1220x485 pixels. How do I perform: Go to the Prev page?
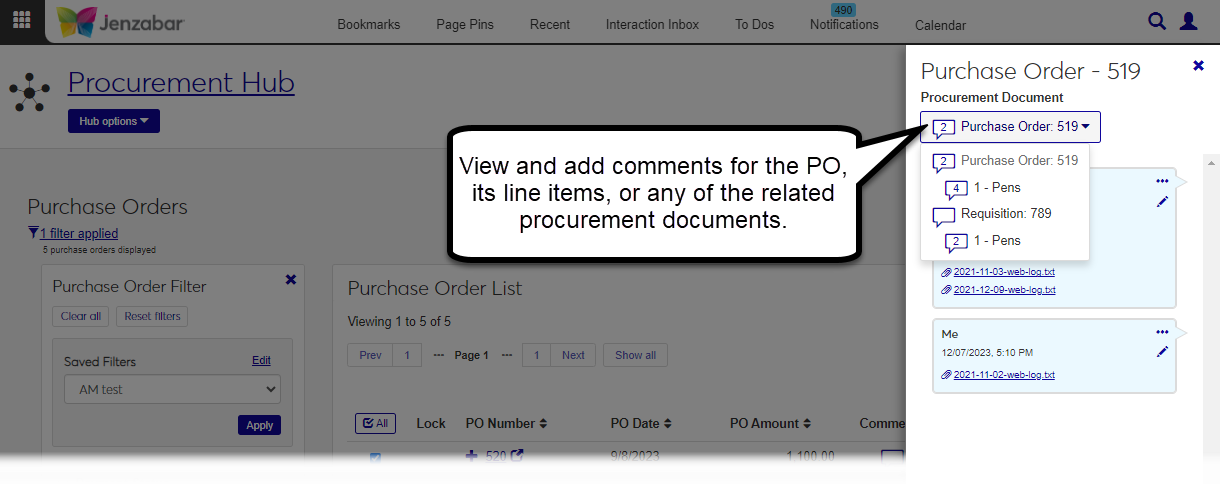click(370, 355)
